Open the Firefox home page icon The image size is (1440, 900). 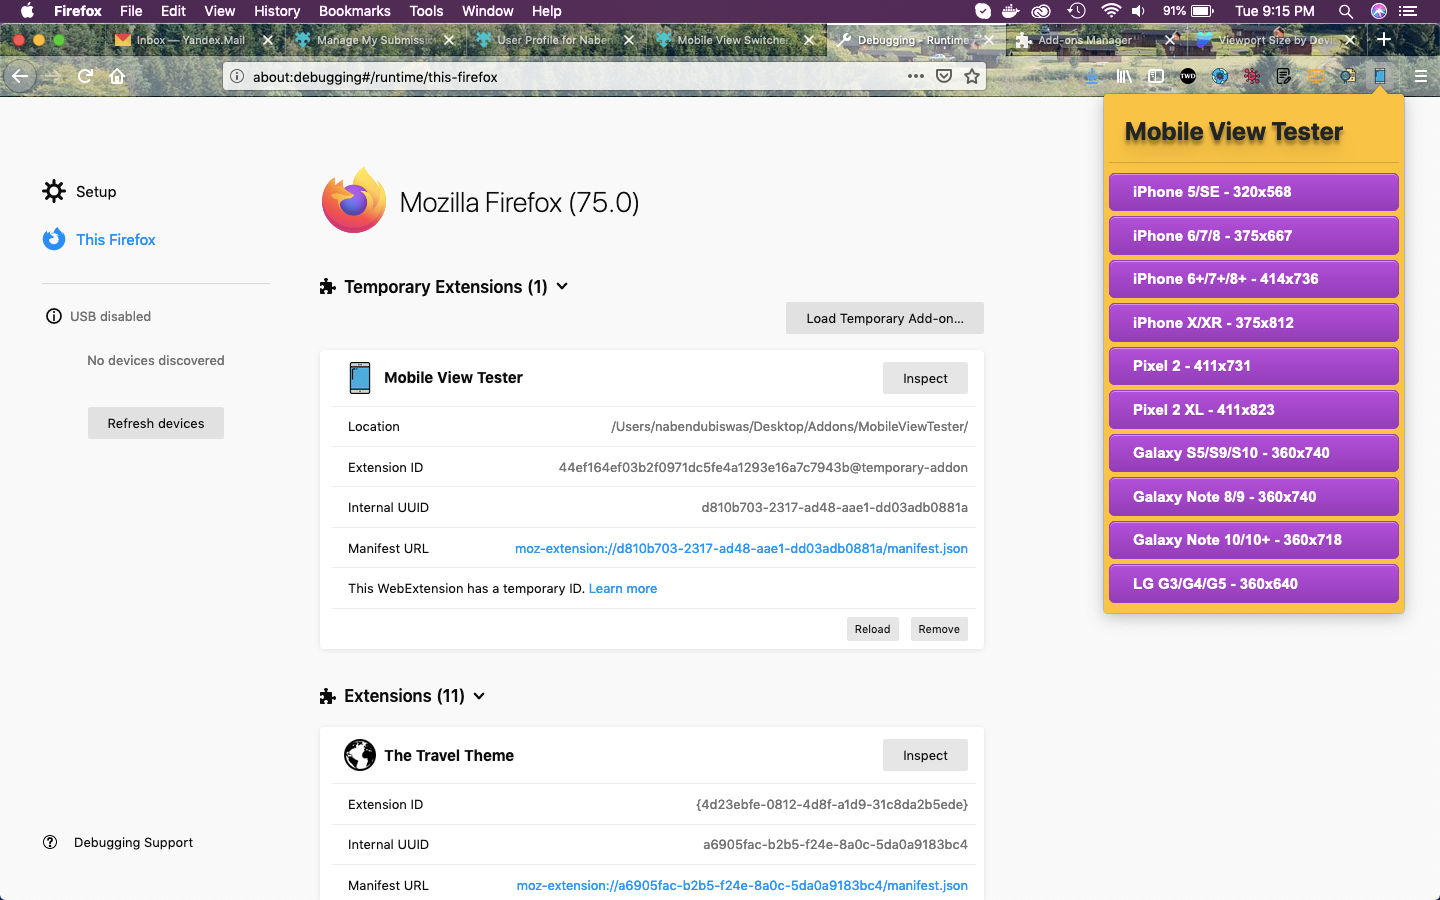pyautogui.click(x=117, y=76)
